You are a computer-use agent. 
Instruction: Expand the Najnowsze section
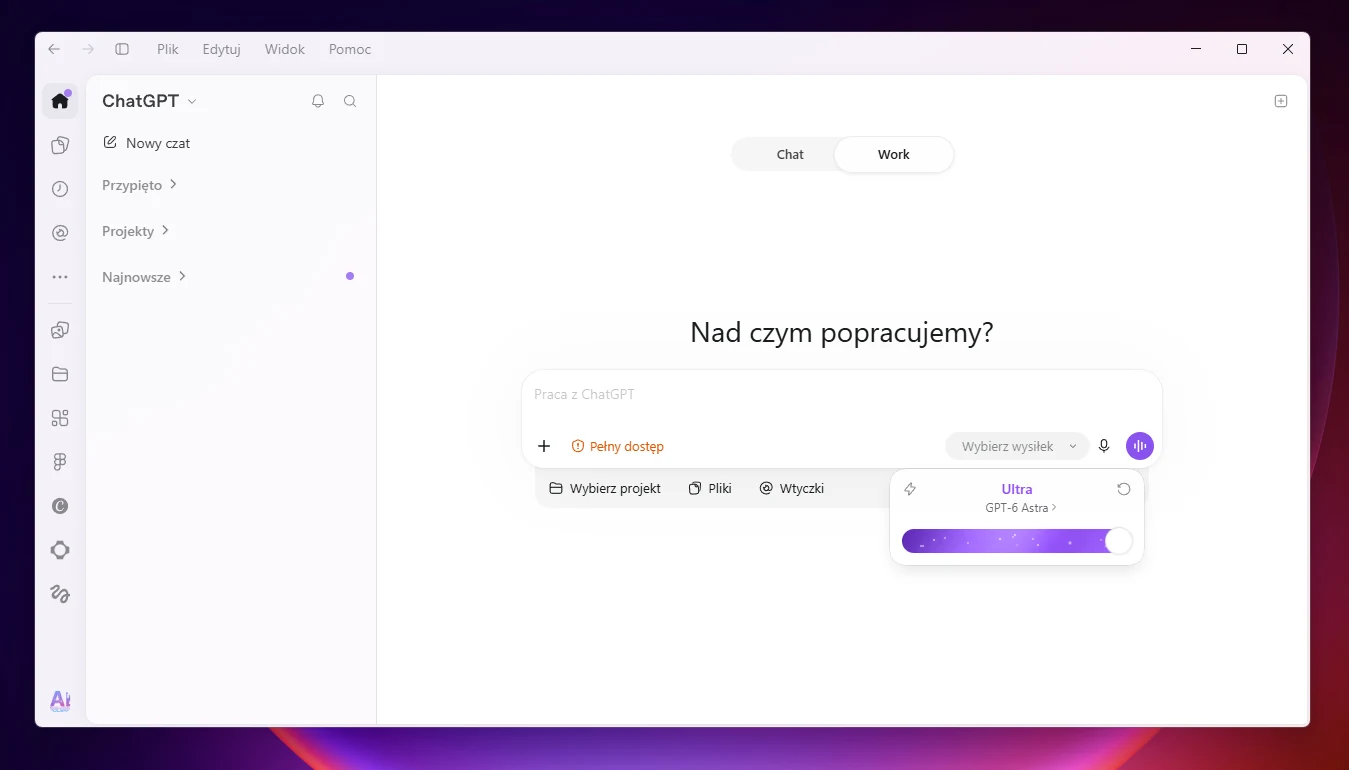point(145,277)
